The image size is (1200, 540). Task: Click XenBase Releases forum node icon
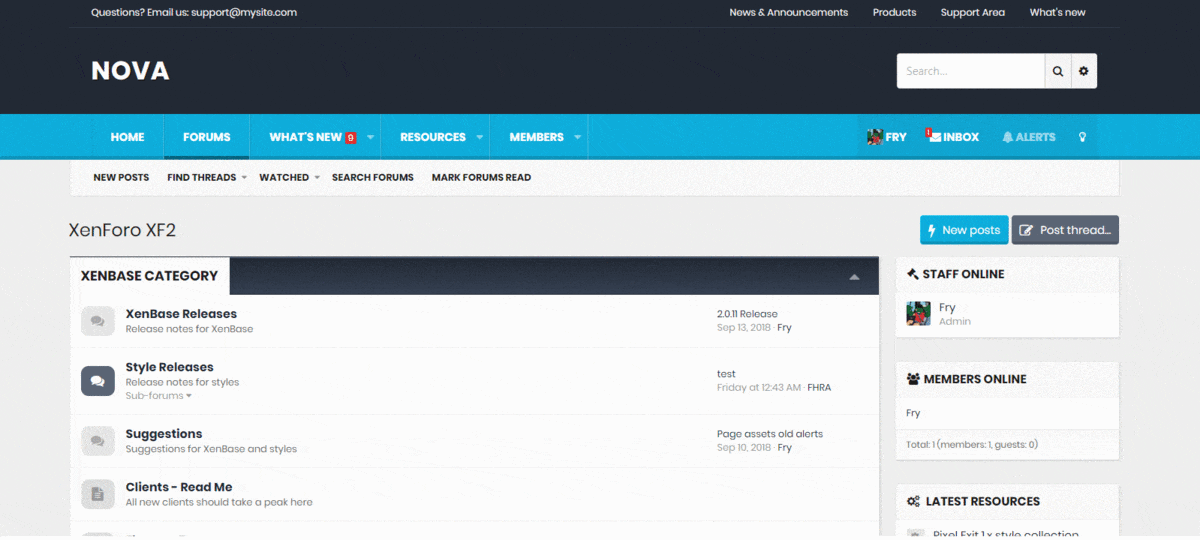click(98, 321)
